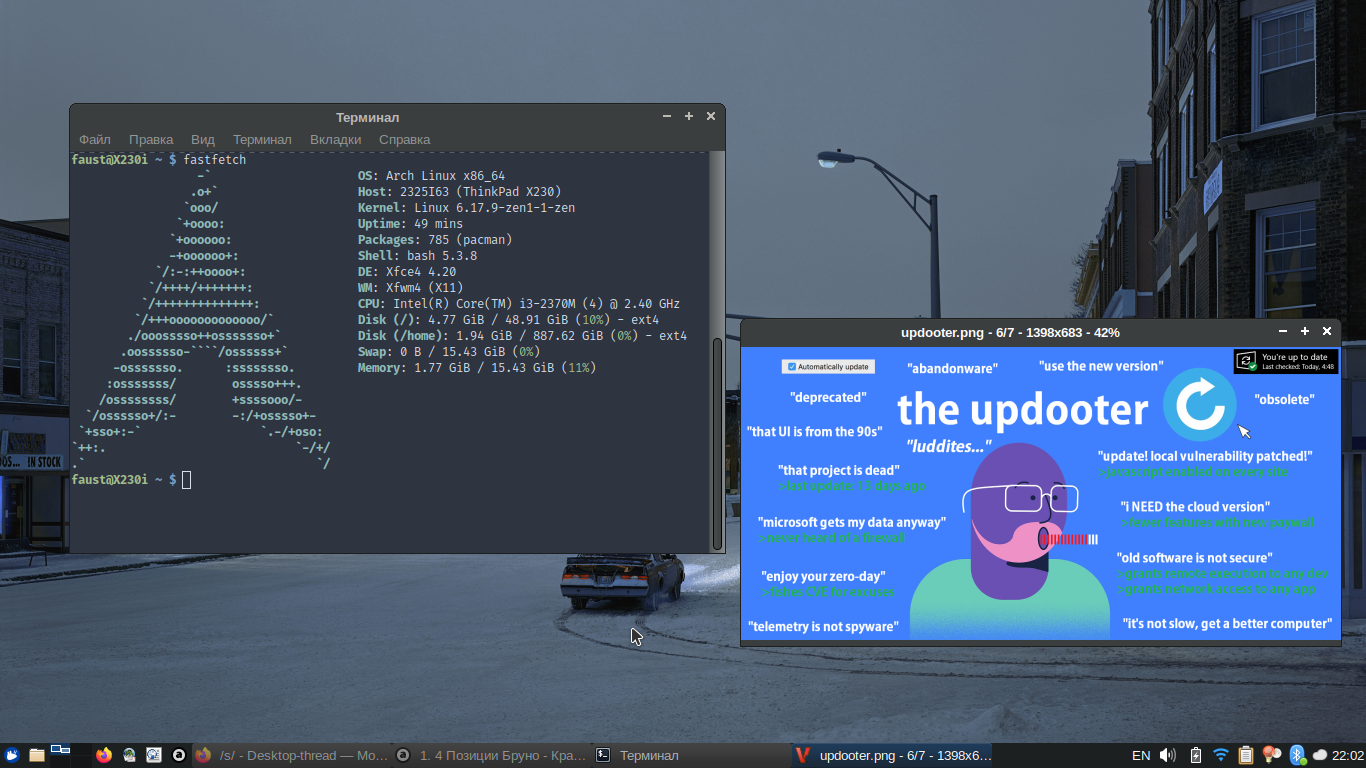The image size is (1366, 768).
Task: Open the file manager launcher in panel
Action: coord(37,755)
